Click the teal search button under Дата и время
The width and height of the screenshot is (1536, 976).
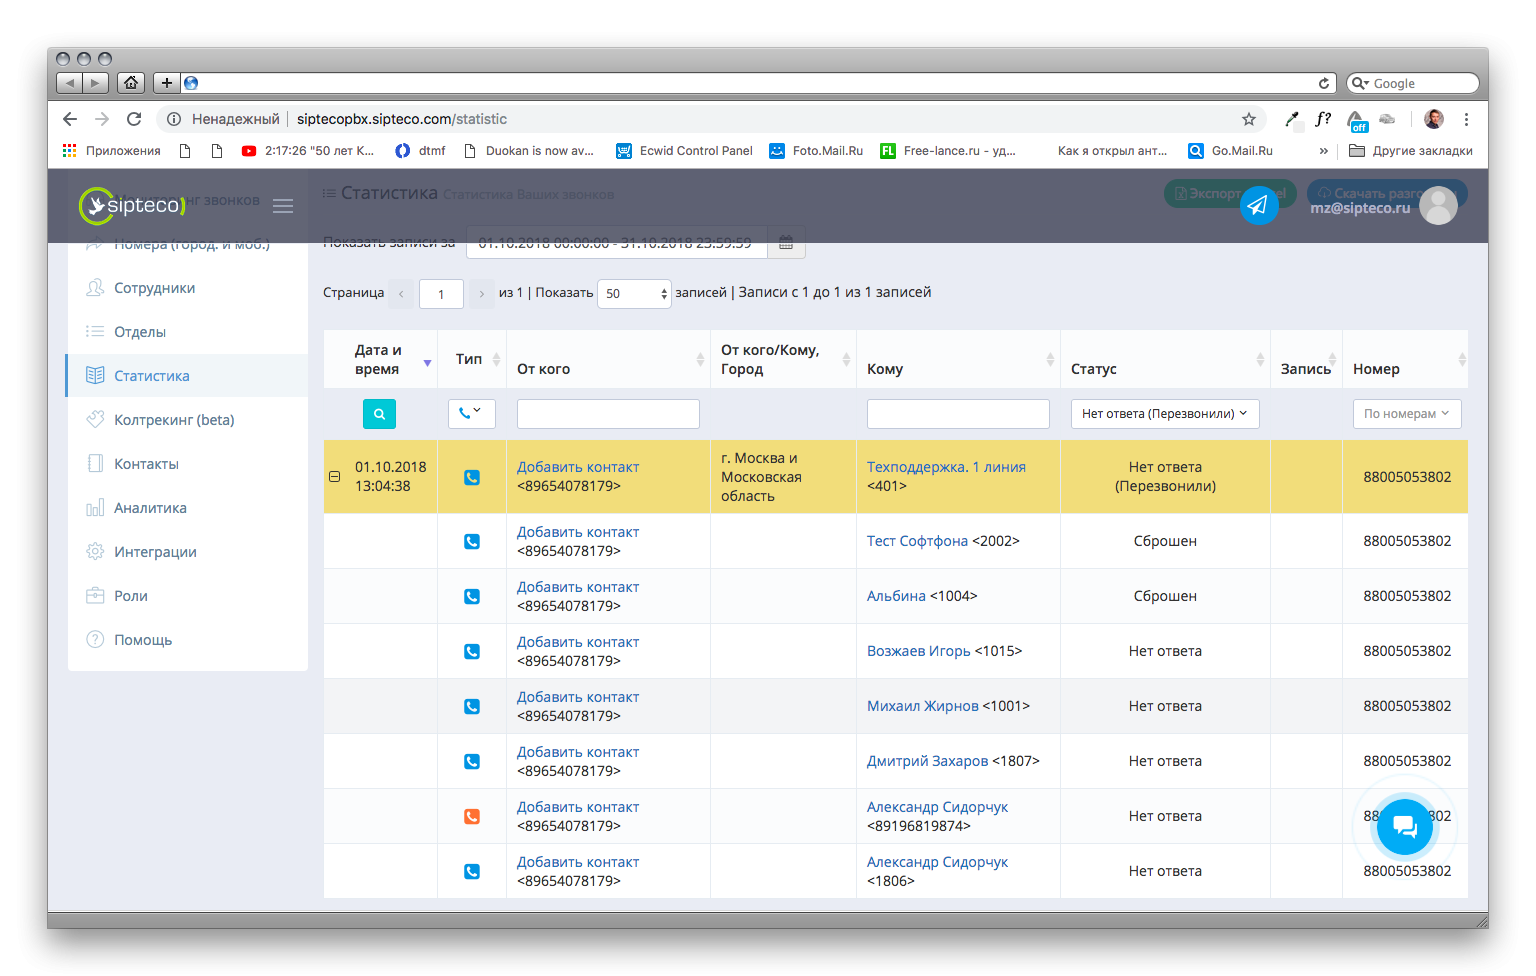(379, 413)
